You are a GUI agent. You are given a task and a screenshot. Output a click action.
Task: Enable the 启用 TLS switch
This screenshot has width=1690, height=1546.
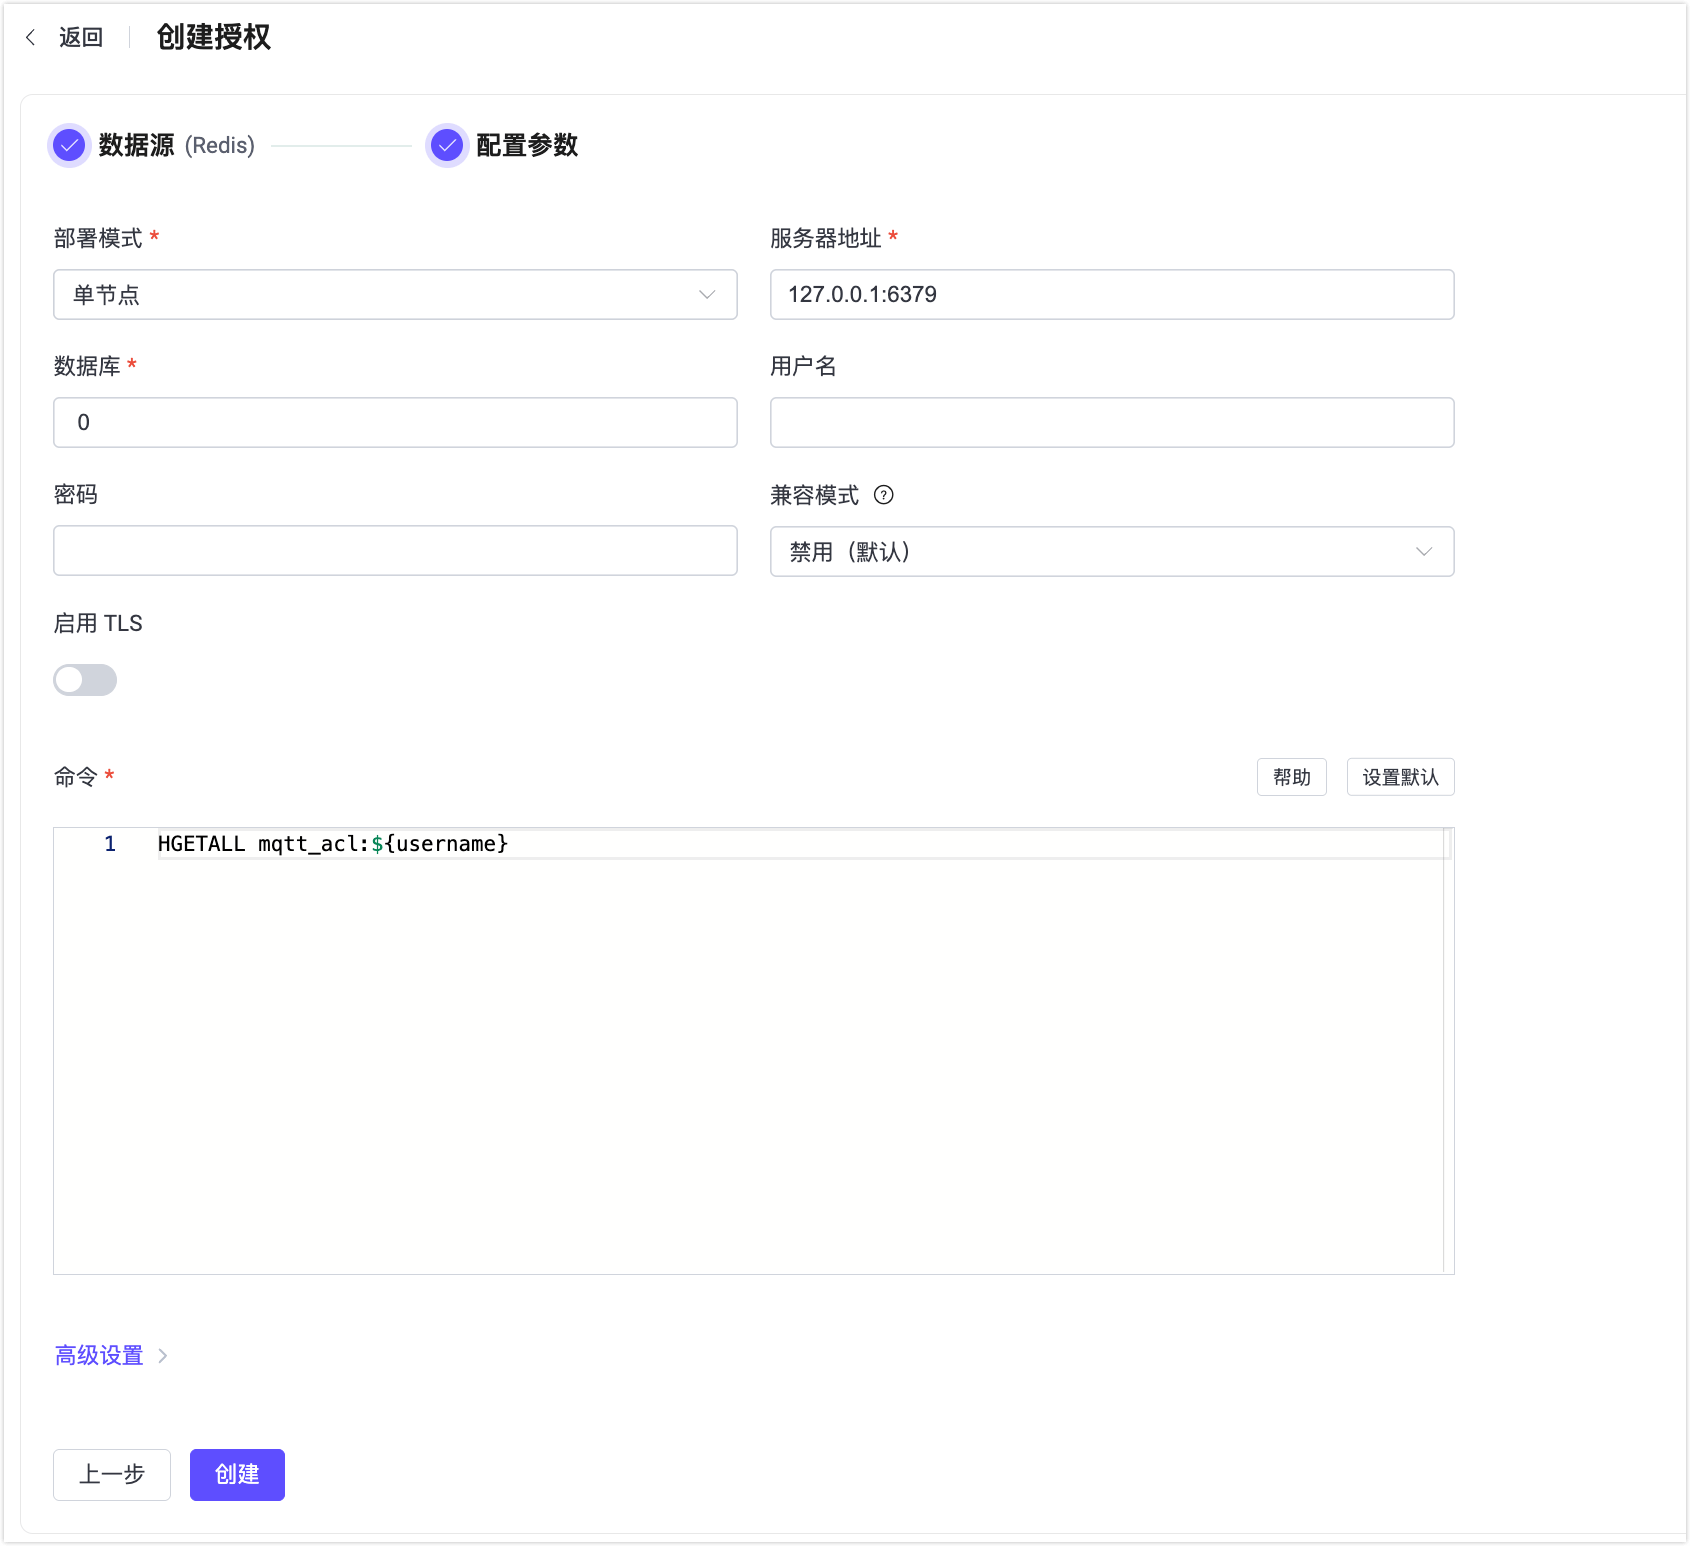coord(85,680)
